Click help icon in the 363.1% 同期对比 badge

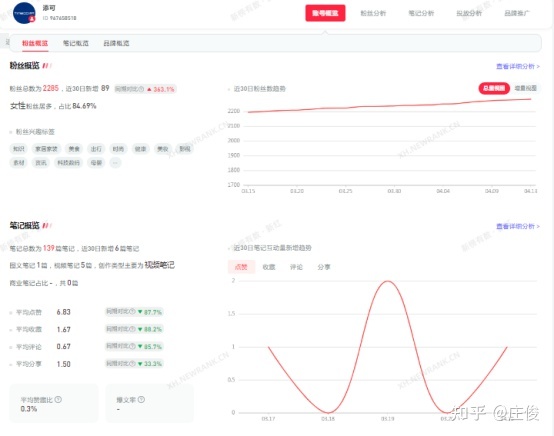[x=141, y=89]
